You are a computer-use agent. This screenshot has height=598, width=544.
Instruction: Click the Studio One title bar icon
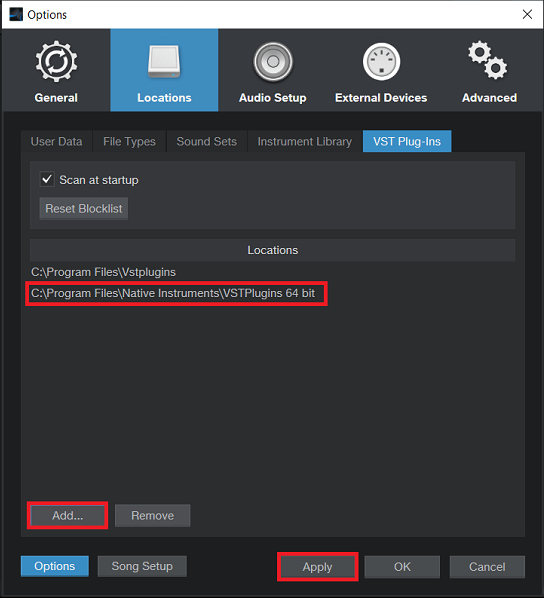click(x=16, y=14)
